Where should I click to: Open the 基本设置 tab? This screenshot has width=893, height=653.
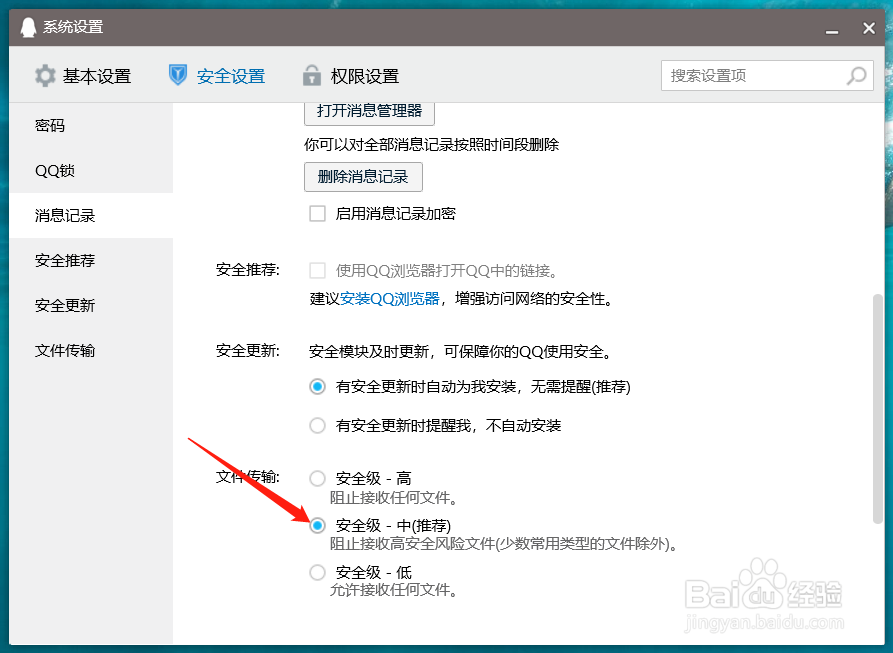[83, 76]
